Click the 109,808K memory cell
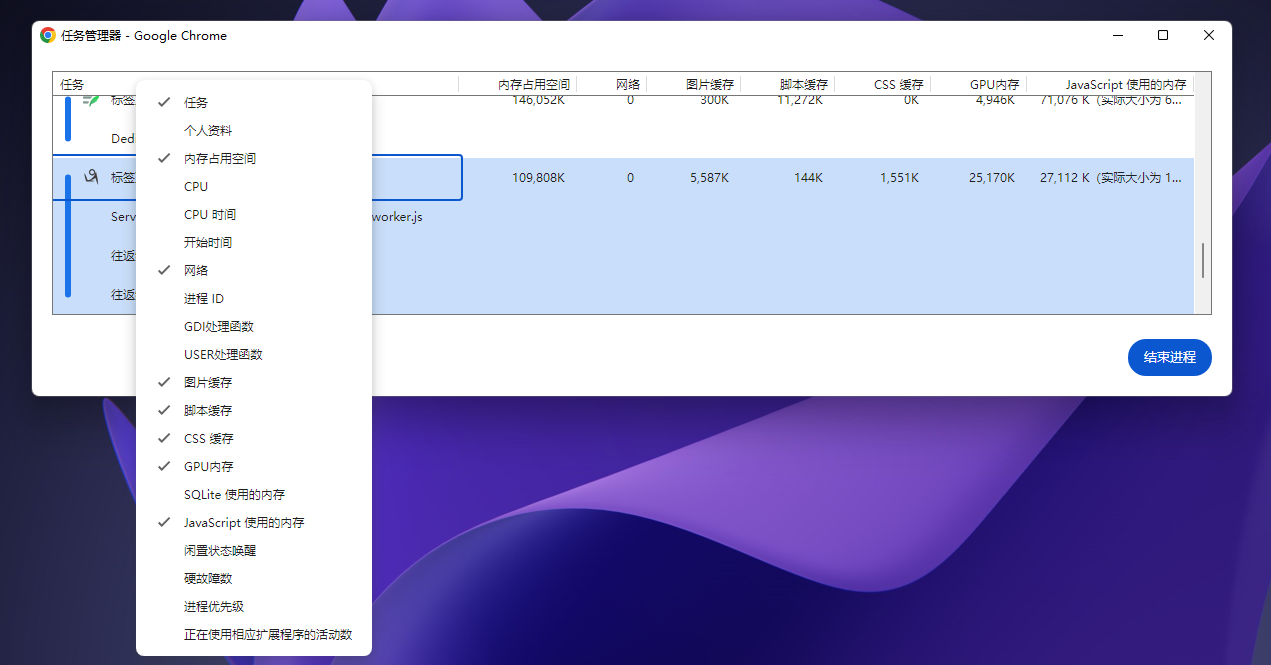The width and height of the screenshot is (1271, 665). point(538,178)
